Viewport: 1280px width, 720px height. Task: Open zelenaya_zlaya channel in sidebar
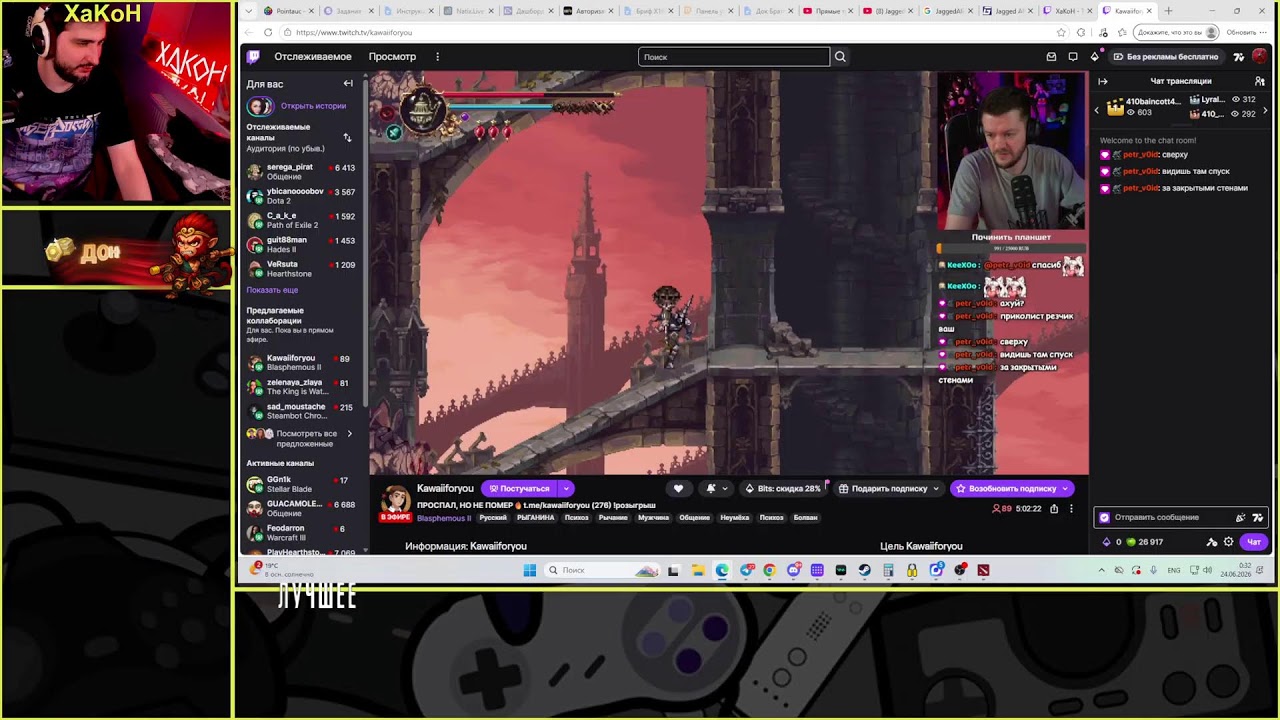(303, 387)
